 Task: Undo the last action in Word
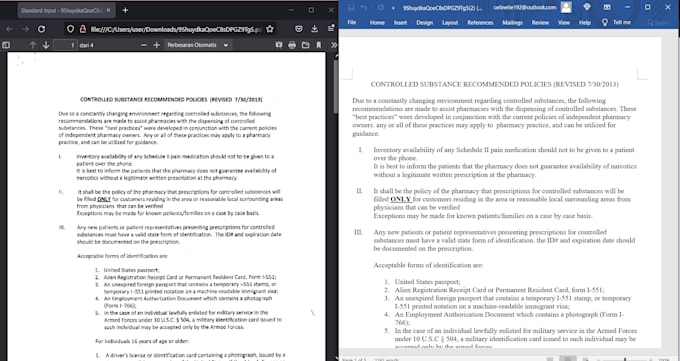(364, 7)
